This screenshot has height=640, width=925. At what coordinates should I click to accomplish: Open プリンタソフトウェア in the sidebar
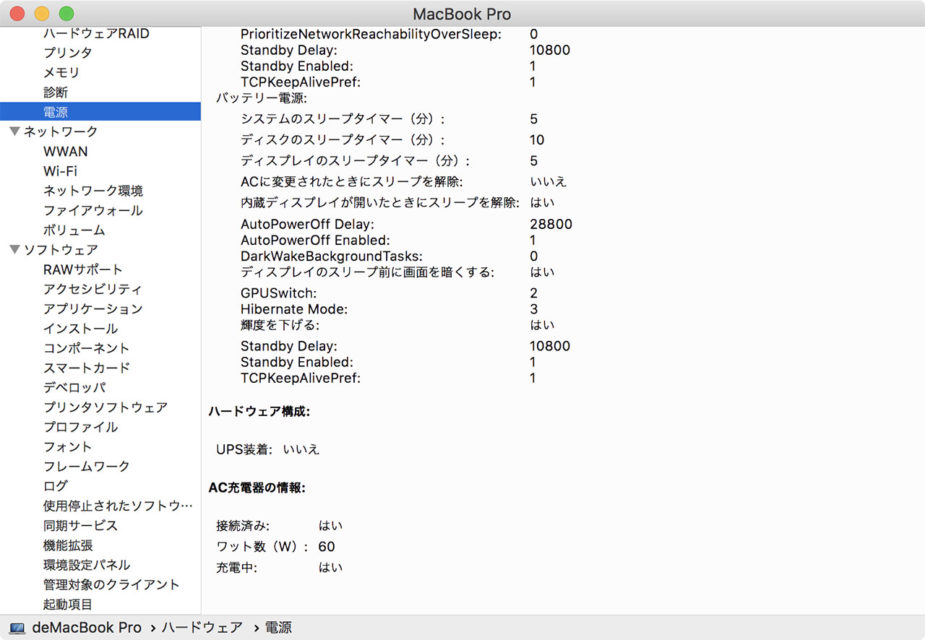(x=106, y=407)
